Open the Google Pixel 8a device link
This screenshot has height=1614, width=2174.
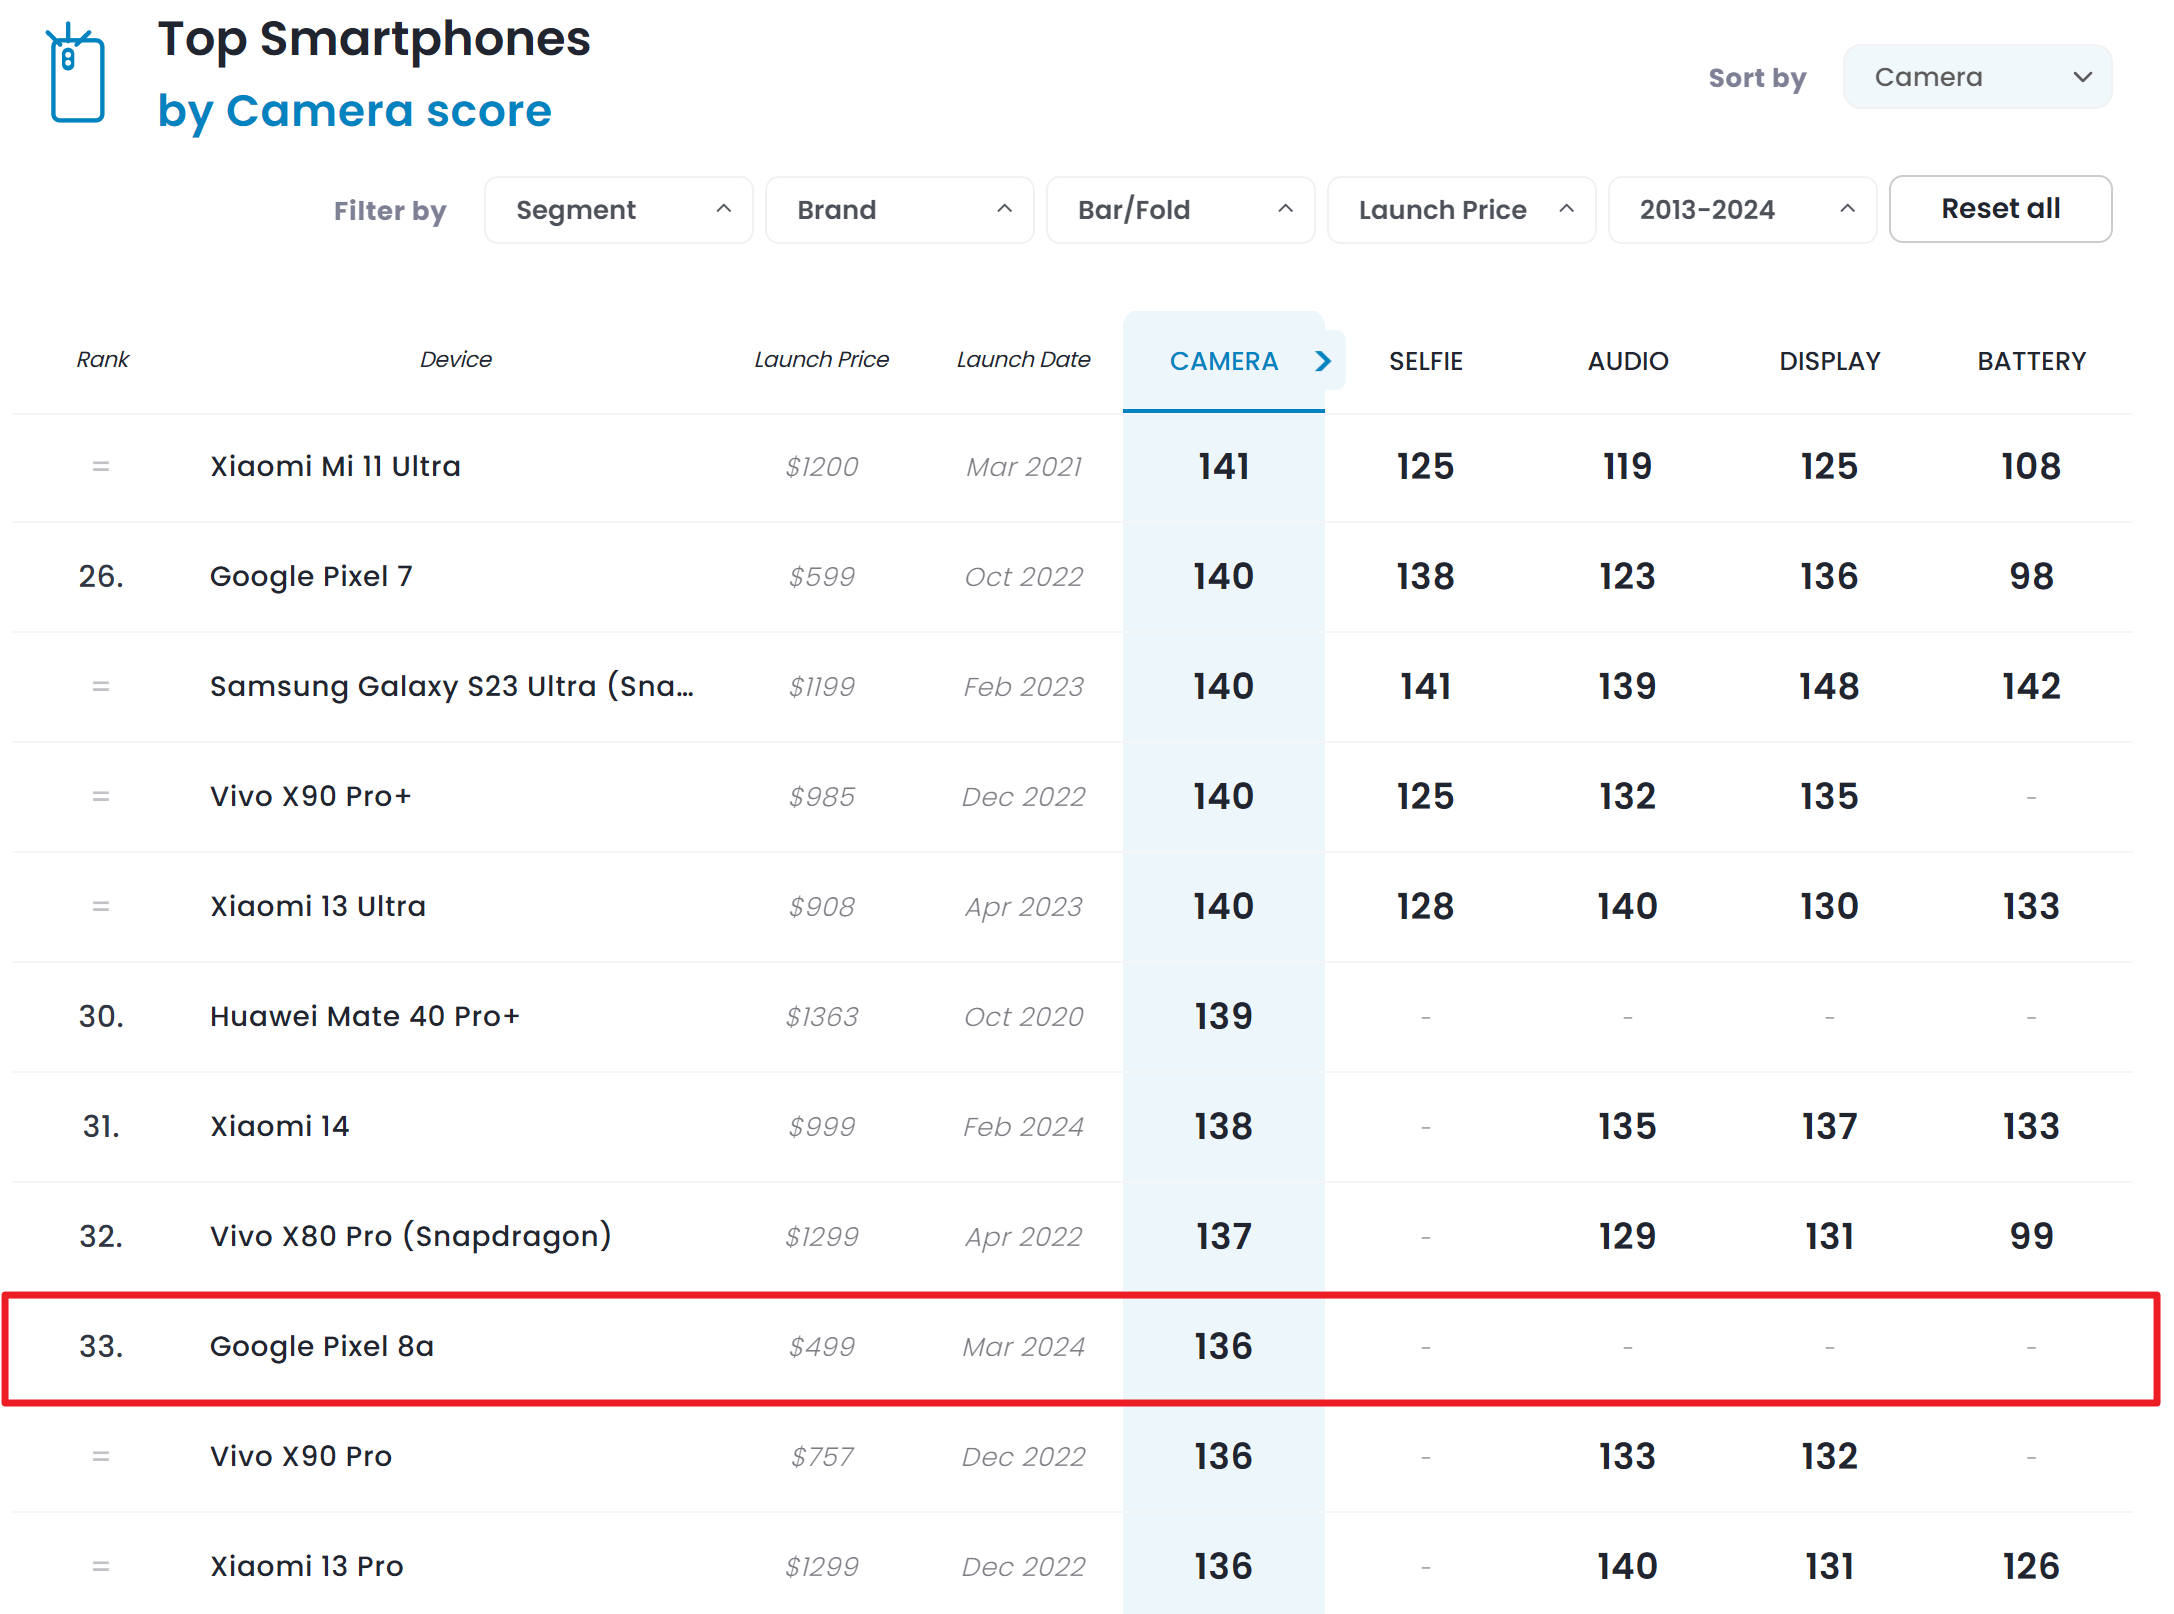coord(321,1346)
